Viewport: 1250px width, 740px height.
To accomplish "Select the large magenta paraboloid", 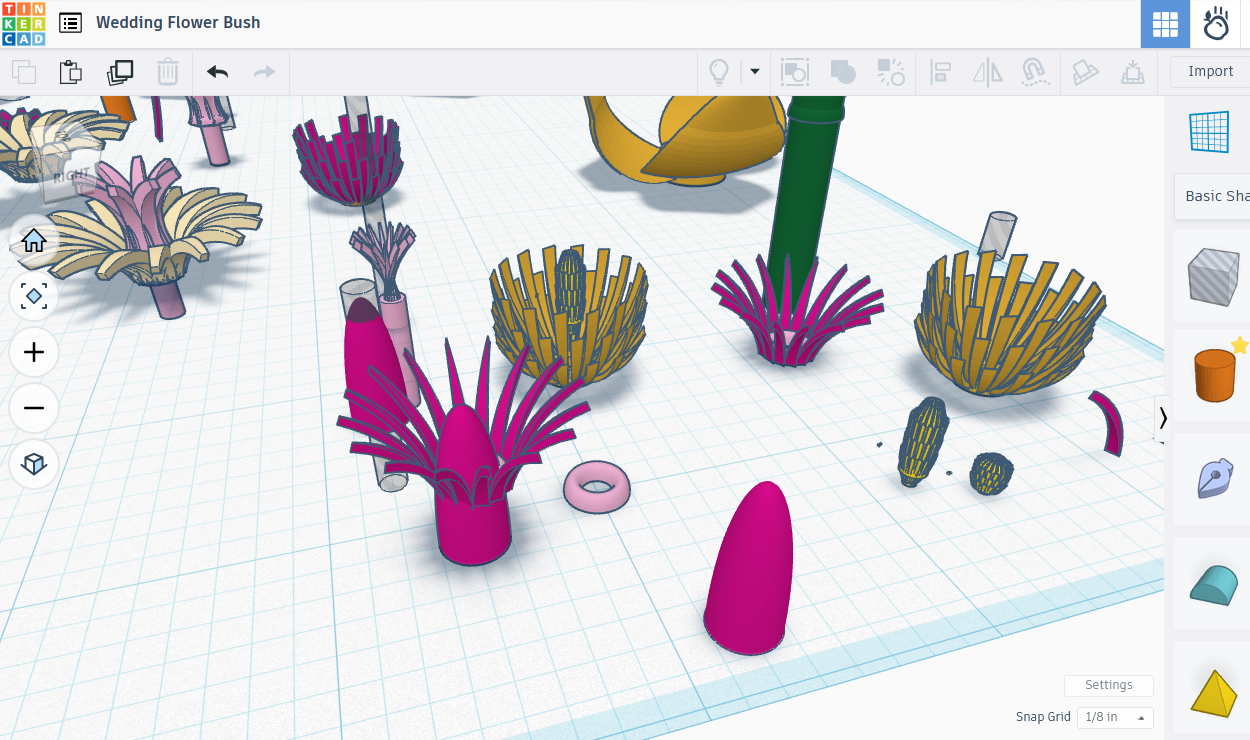I will click(x=749, y=570).
